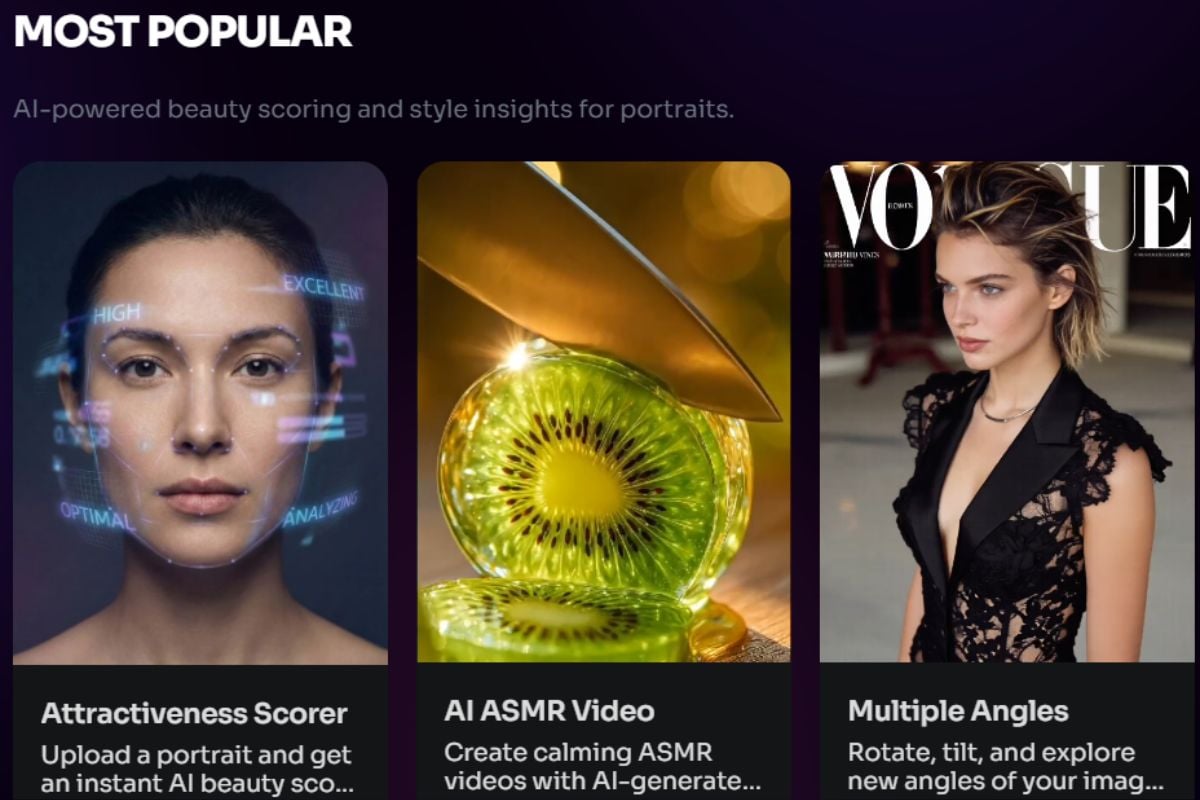This screenshot has height=800, width=1200.
Task: Open the Multiple Angles Vogue cover thumbnail
Action: [1007, 412]
